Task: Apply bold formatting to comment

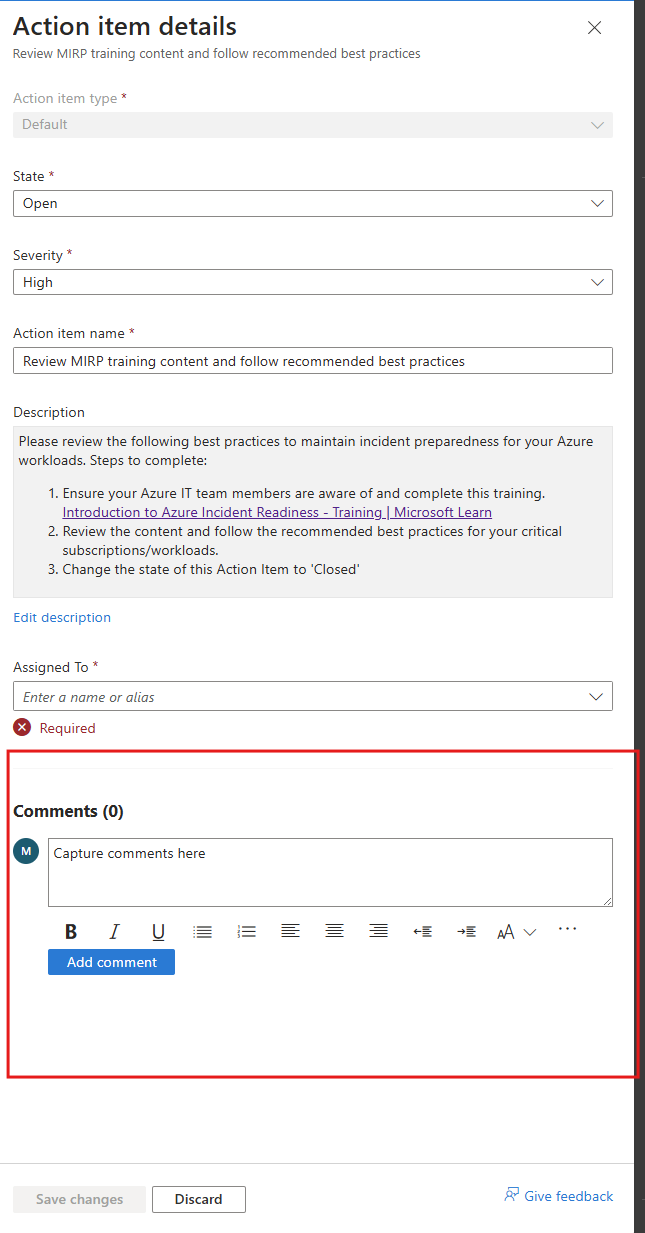Action: click(71, 931)
